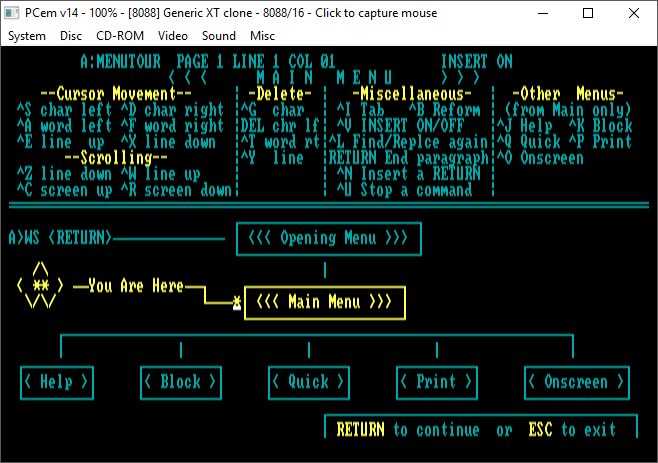
Task: Click 'RETURN to continue' text
Action: [x=407, y=430]
